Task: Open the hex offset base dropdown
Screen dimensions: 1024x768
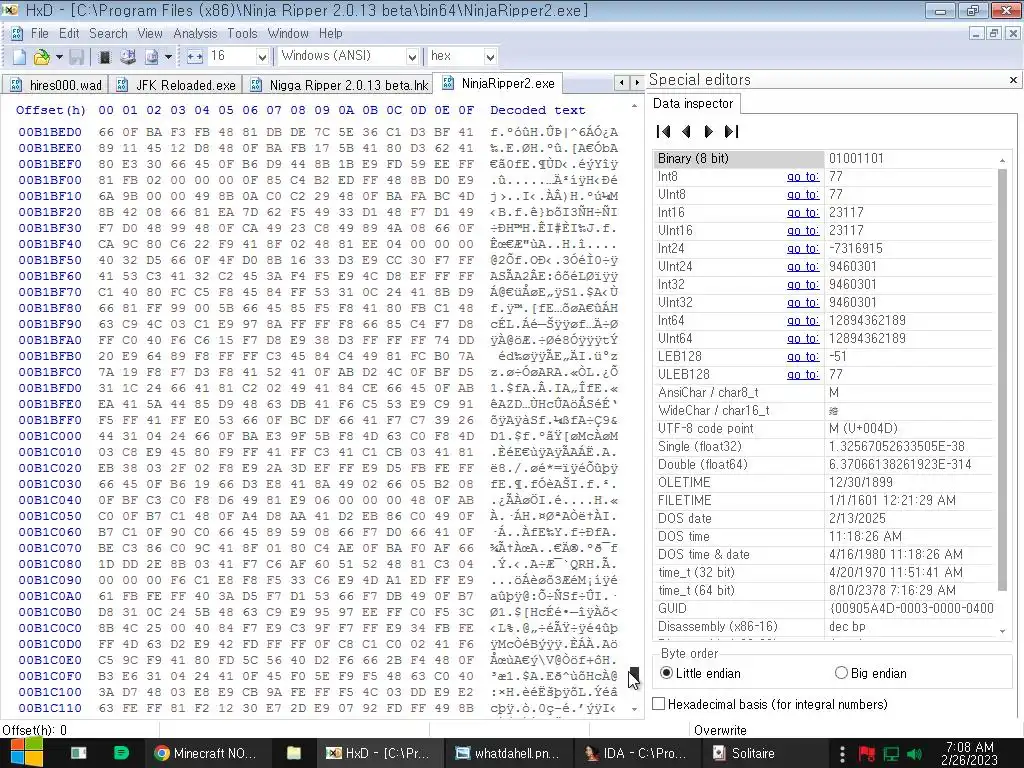Action: point(490,57)
